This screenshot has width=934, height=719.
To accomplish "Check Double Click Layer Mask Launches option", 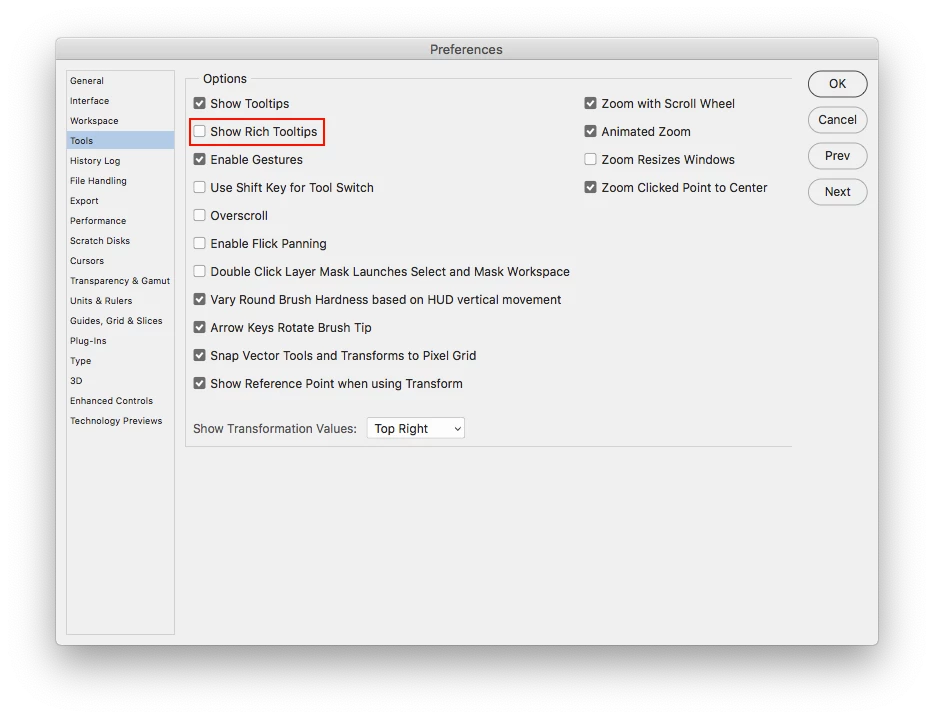I will coord(200,272).
